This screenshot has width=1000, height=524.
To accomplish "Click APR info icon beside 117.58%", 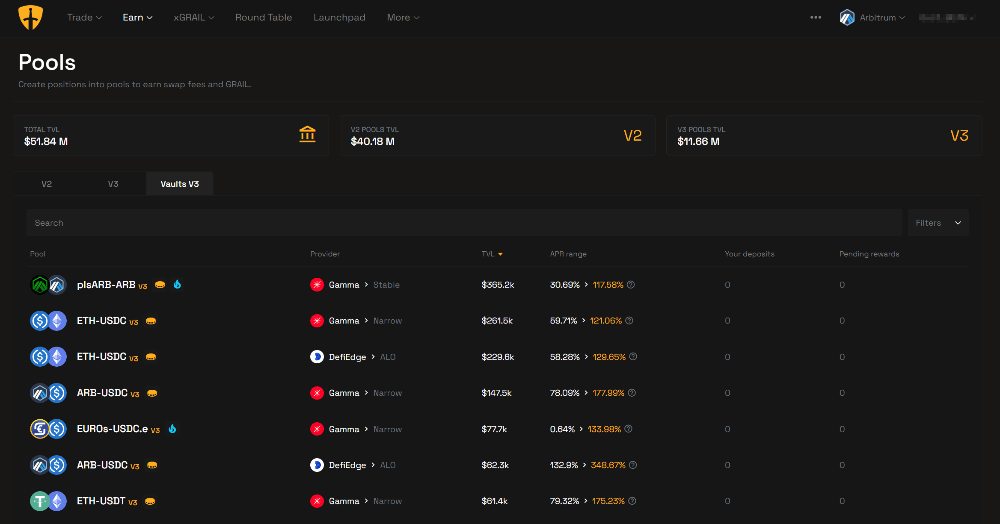I will point(631,285).
